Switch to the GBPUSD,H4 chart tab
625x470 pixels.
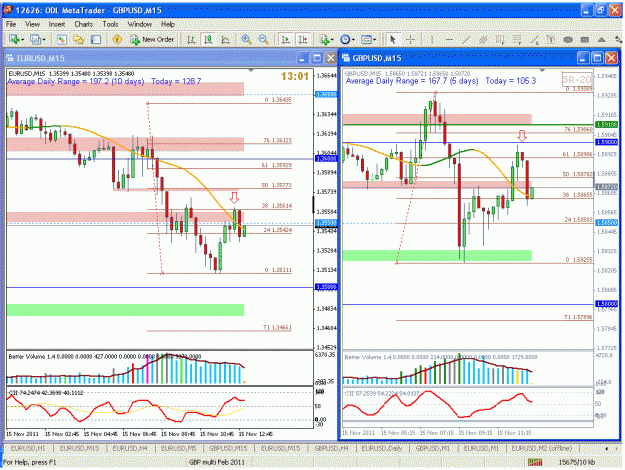pos(331,448)
